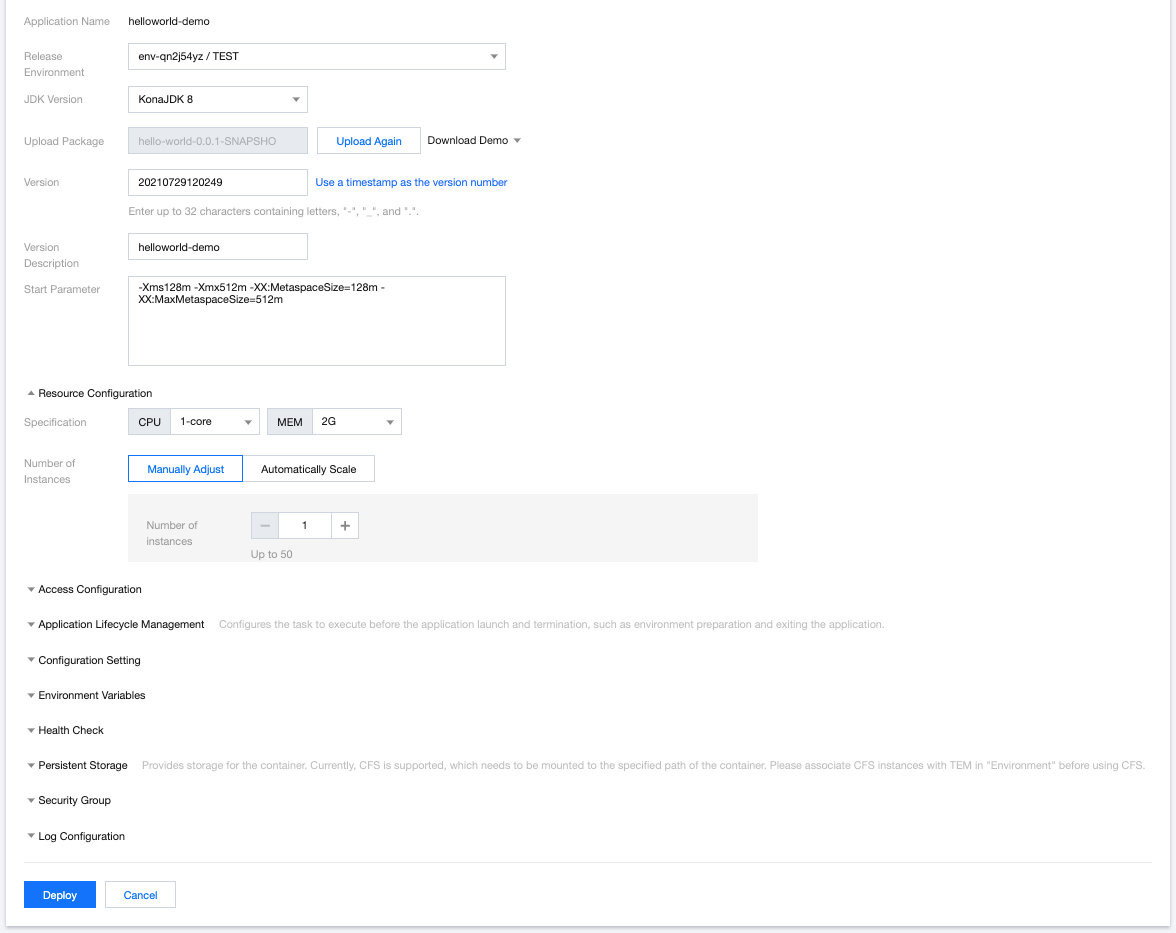Click the Version Description input field
1176x933 pixels.
(218, 247)
